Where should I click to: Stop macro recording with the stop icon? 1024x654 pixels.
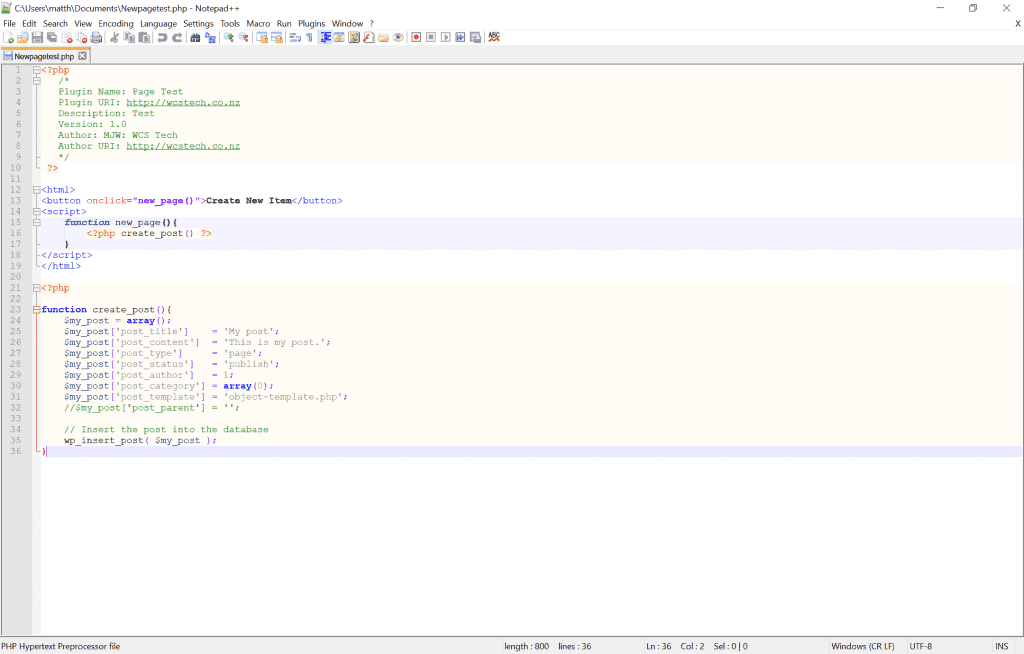(431, 37)
